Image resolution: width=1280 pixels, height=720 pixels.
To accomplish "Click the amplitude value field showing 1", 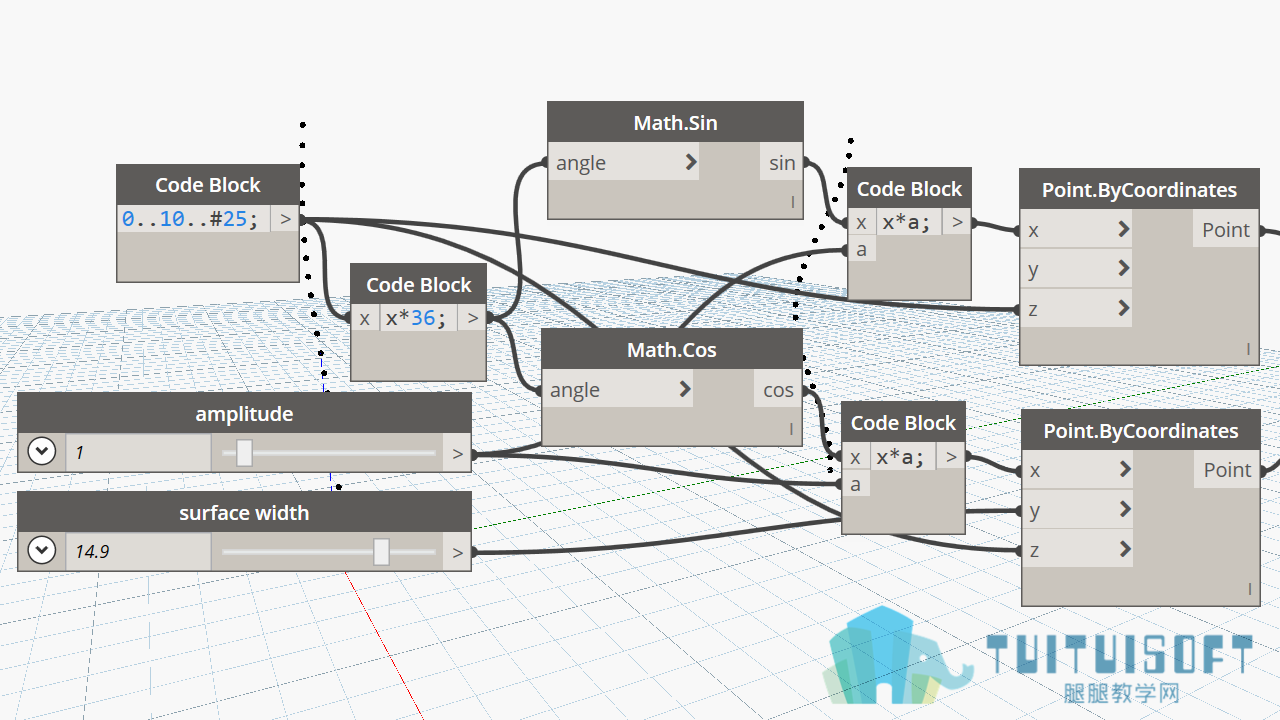I will pos(138,453).
